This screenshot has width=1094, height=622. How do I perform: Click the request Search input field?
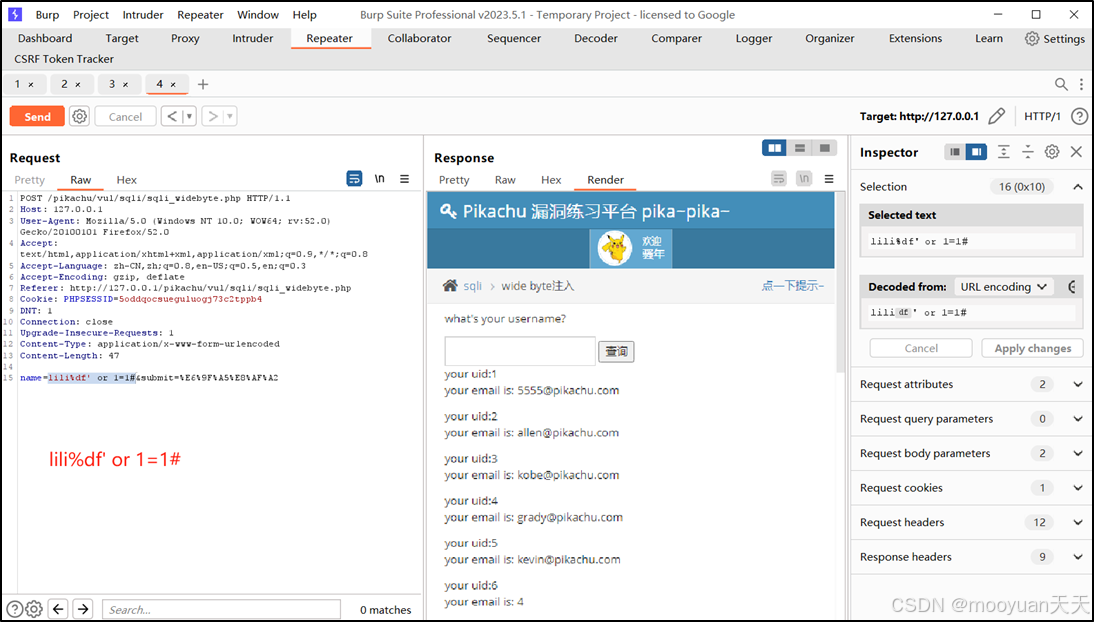pyautogui.click(x=221, y=609)
